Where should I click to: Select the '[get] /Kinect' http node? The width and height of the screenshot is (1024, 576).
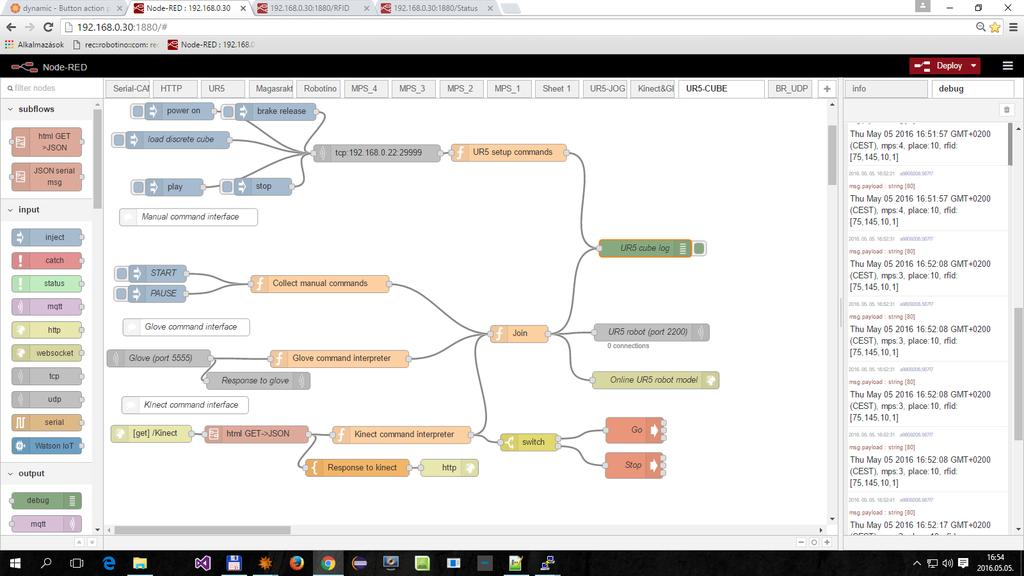pos(152,434)
